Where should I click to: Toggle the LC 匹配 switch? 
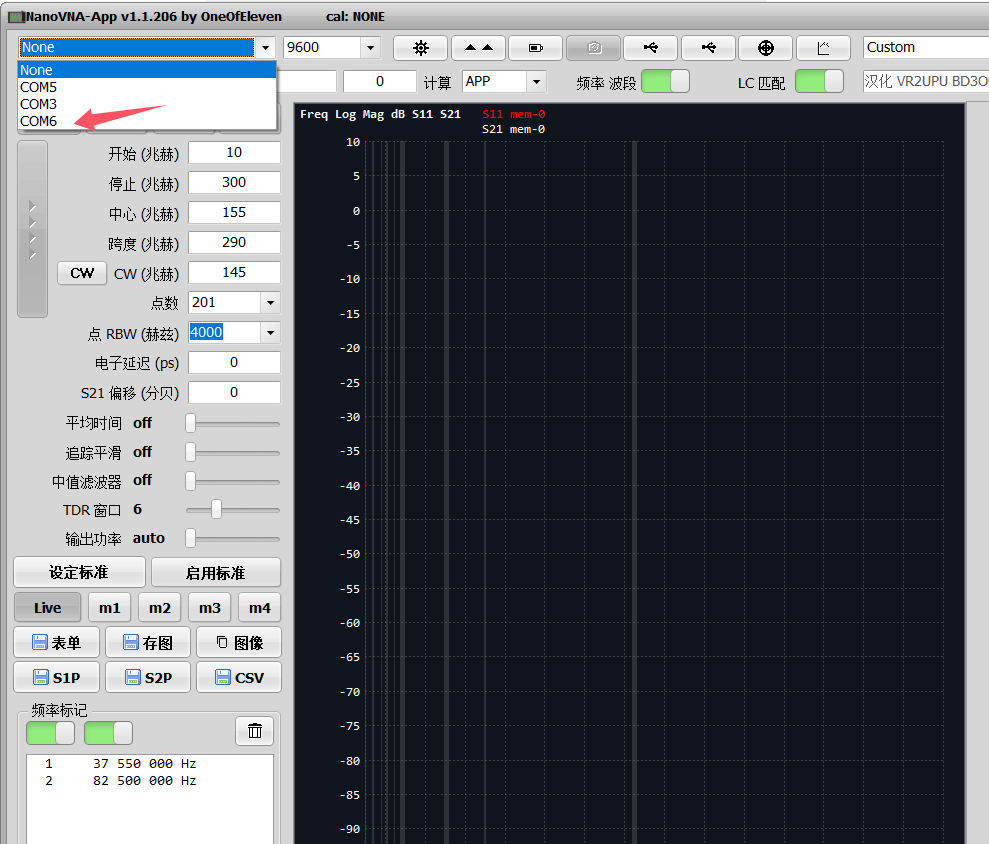(819, 81)
